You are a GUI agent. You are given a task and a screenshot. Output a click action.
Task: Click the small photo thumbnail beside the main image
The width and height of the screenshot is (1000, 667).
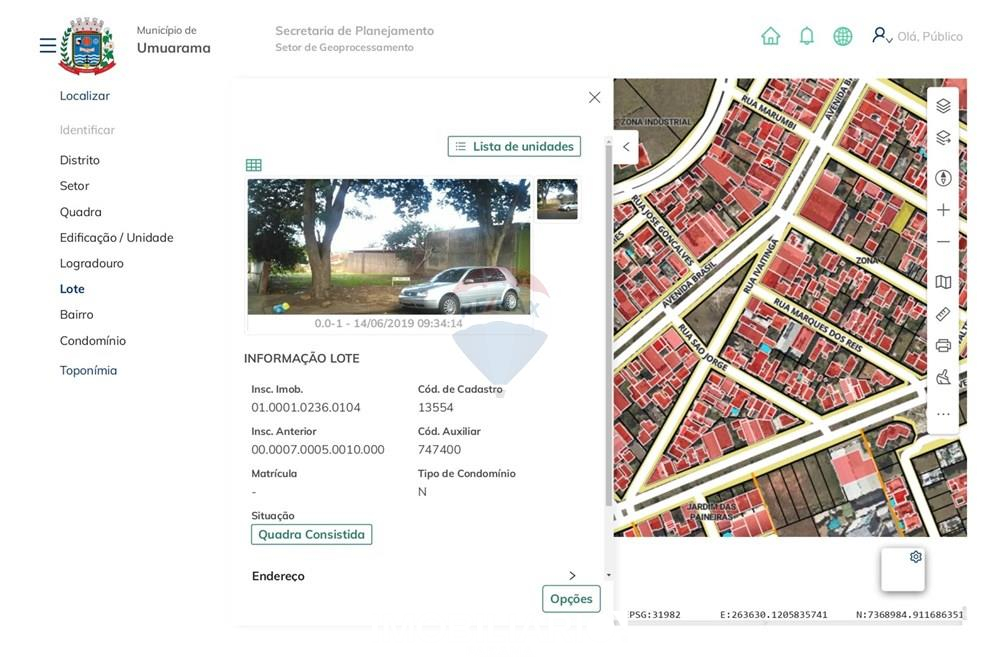pos(557,199)
